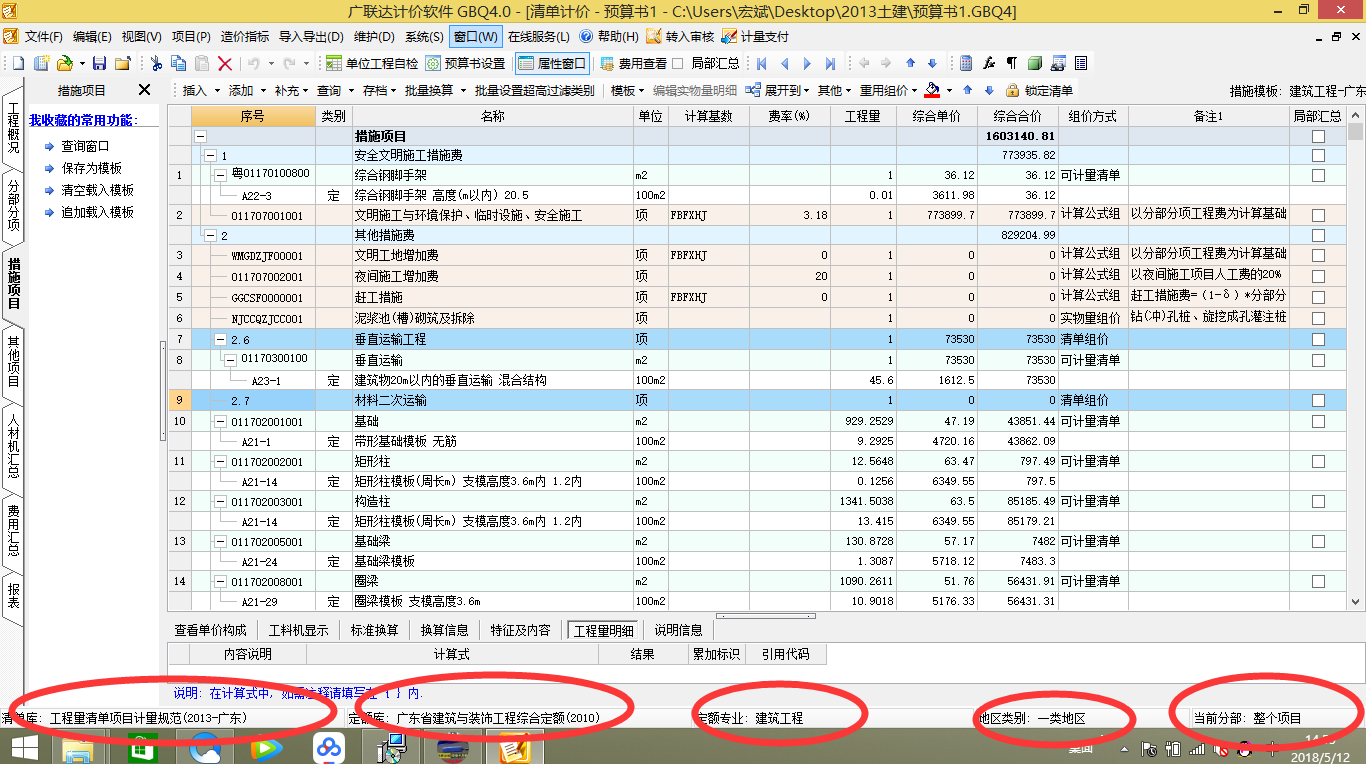Click 转入审核 in the menu bar
The image size is (1366, 764).
pos(680,37)
